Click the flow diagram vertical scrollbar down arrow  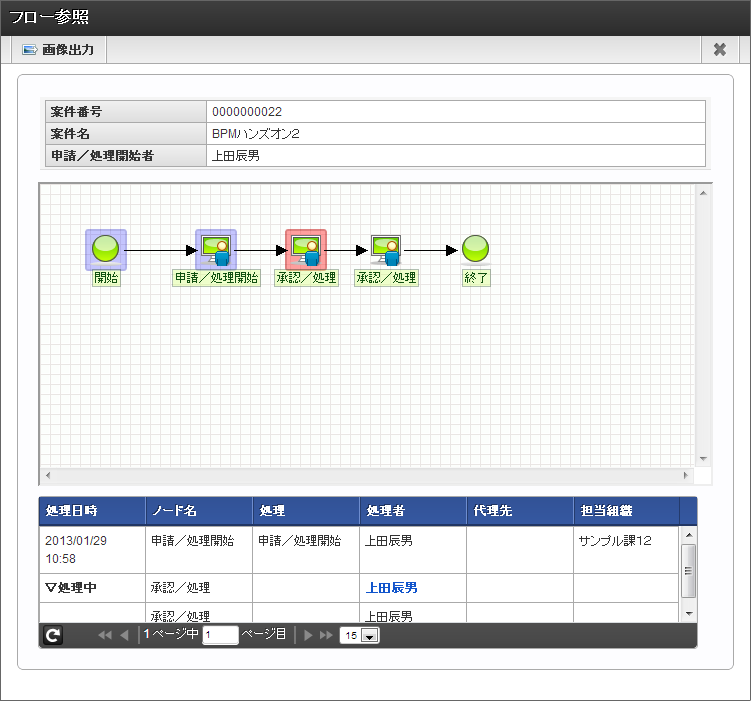tap(703, 459)
